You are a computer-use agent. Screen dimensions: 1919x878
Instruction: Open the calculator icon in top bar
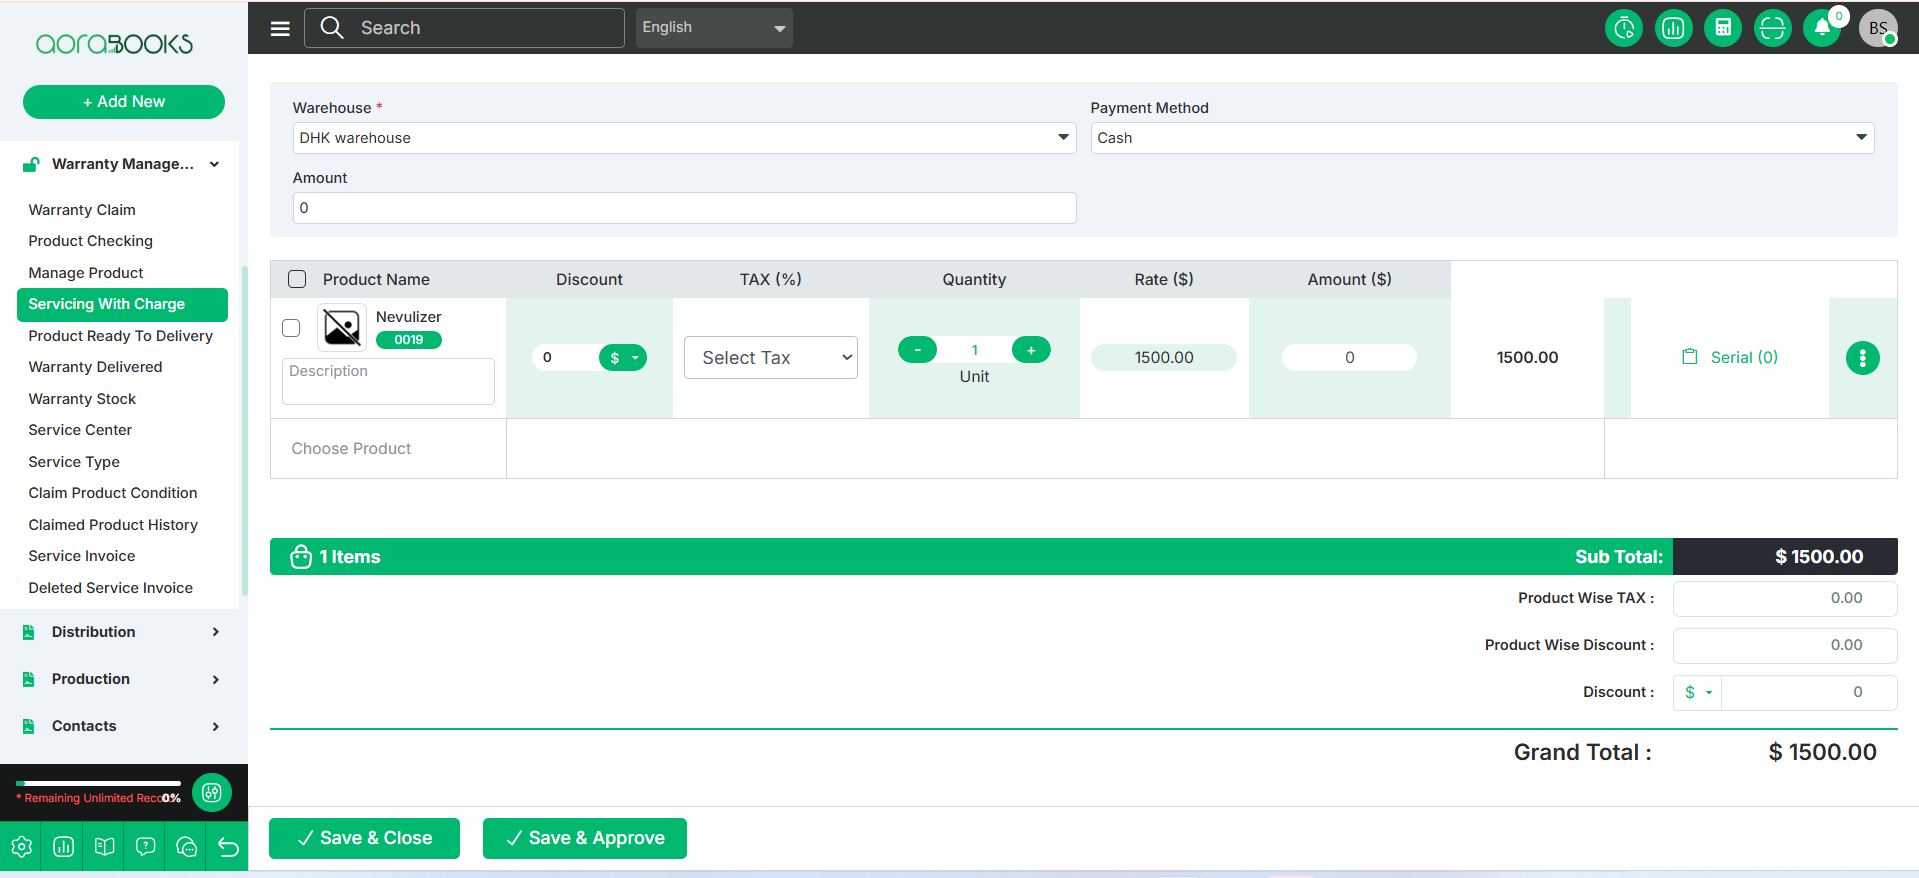click(1722, 28)
